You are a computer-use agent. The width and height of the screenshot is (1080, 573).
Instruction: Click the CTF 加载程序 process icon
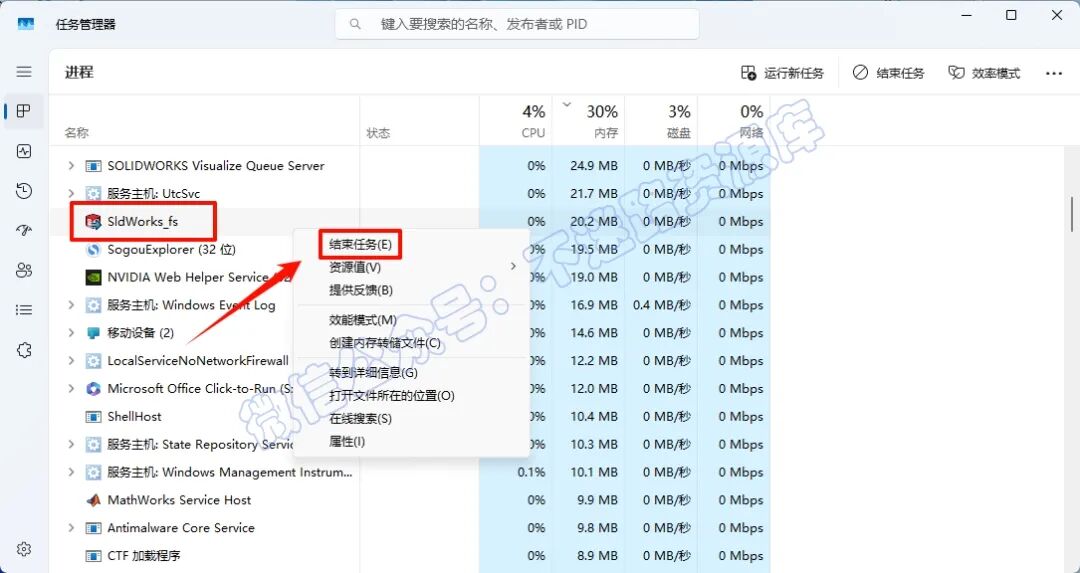(92, 556)
